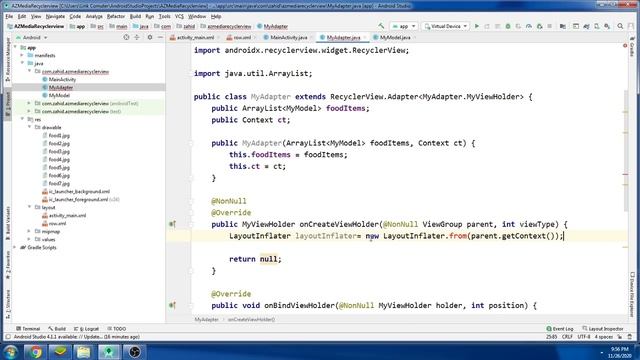
Task: Click the onCreateViewHolder() breadcrumb below editor
Action: [251, 319]
